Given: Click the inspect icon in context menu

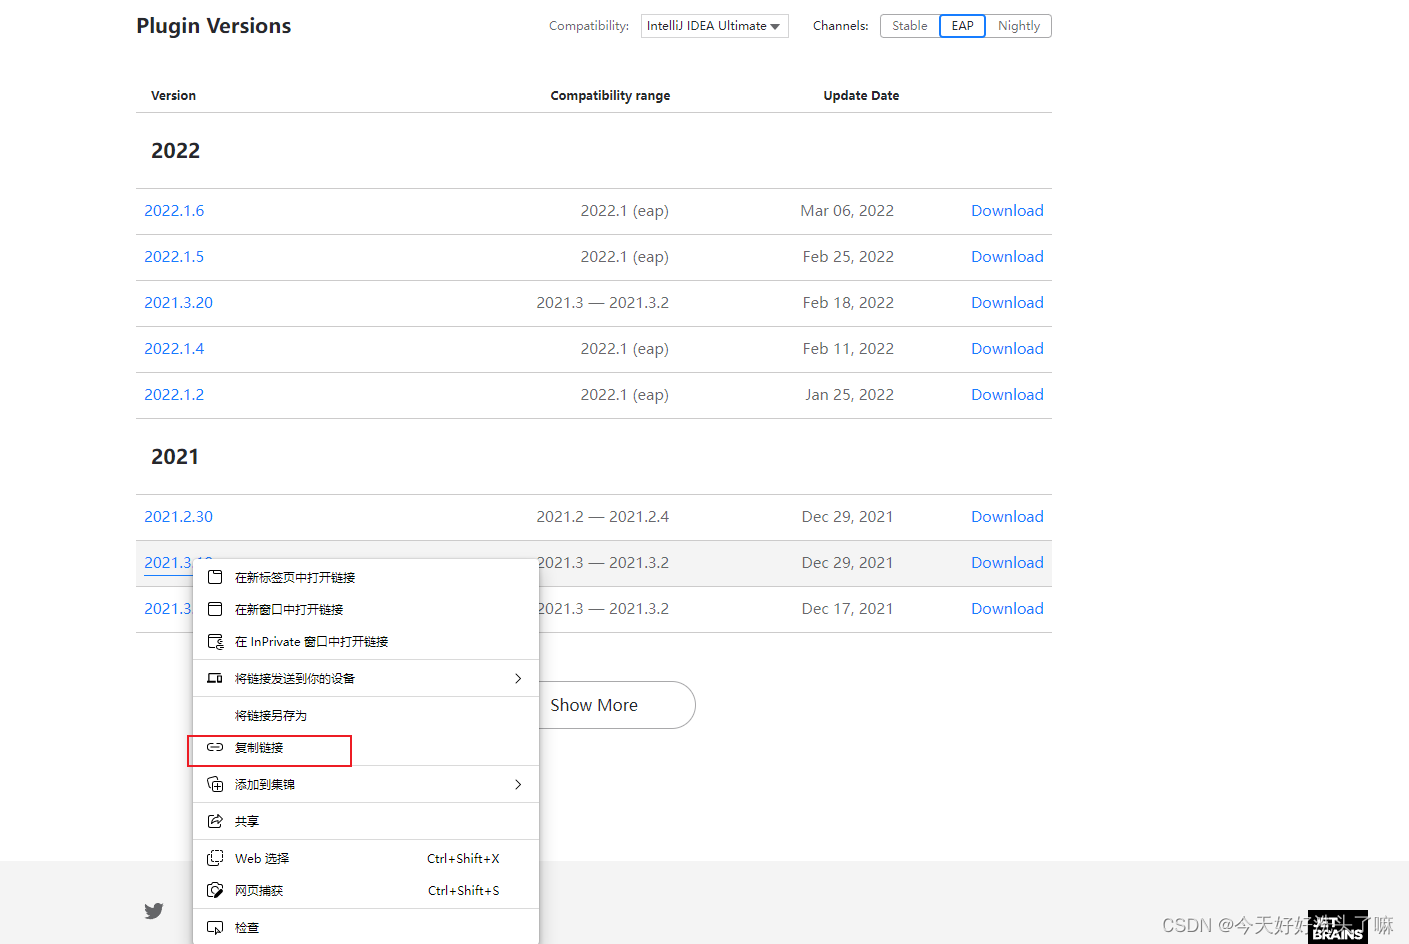Looking at the screenshot, I should [215, 927].
